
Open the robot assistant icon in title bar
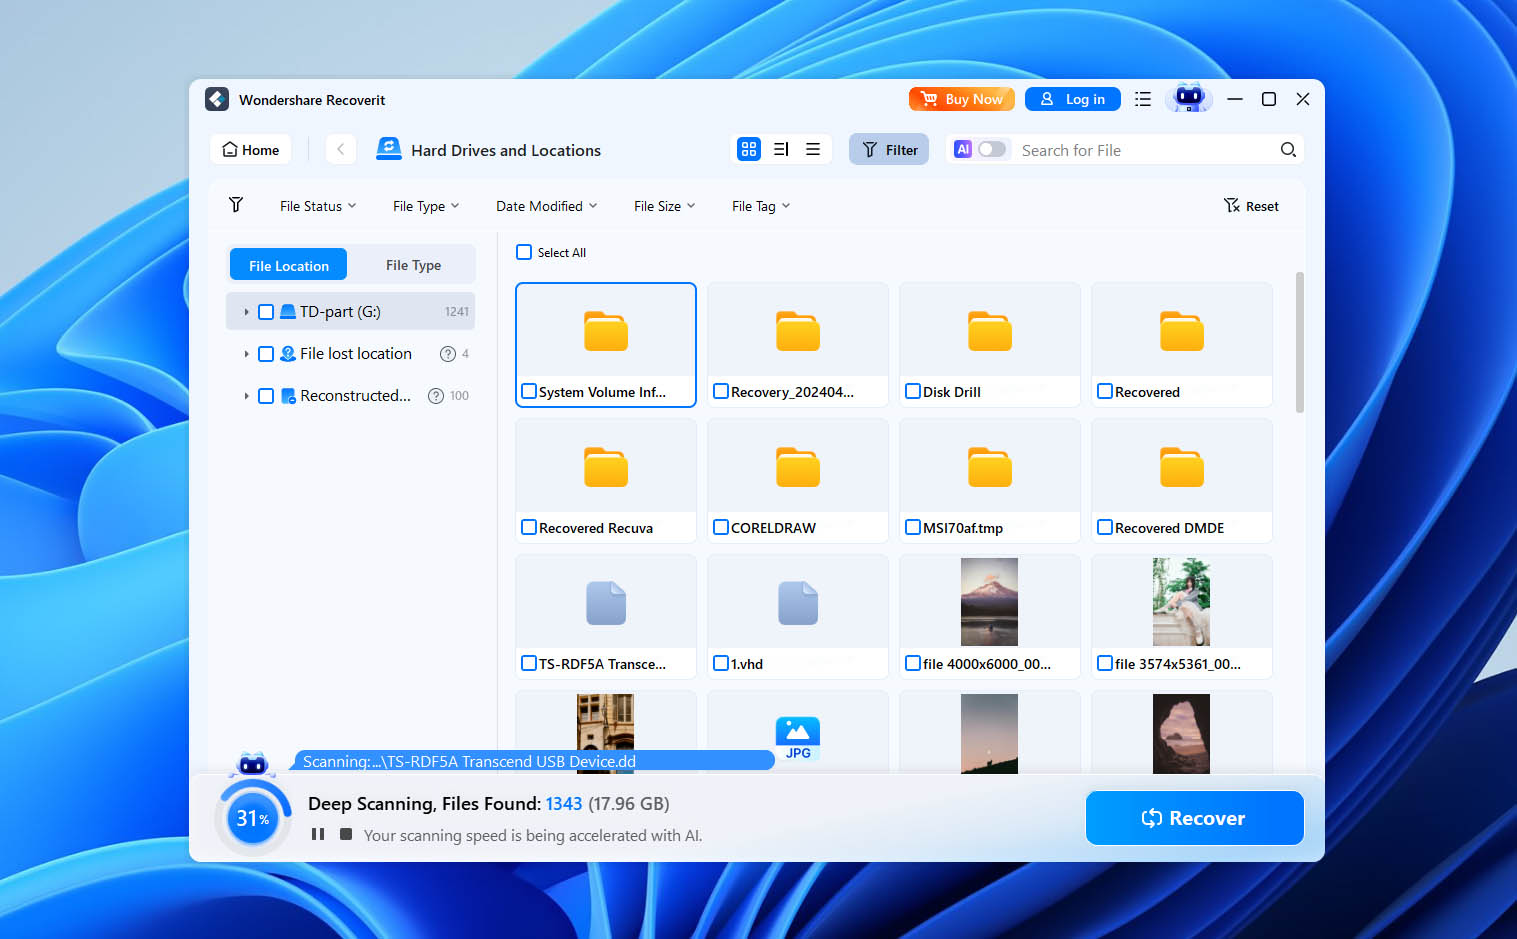click(x=1189, y=98)
